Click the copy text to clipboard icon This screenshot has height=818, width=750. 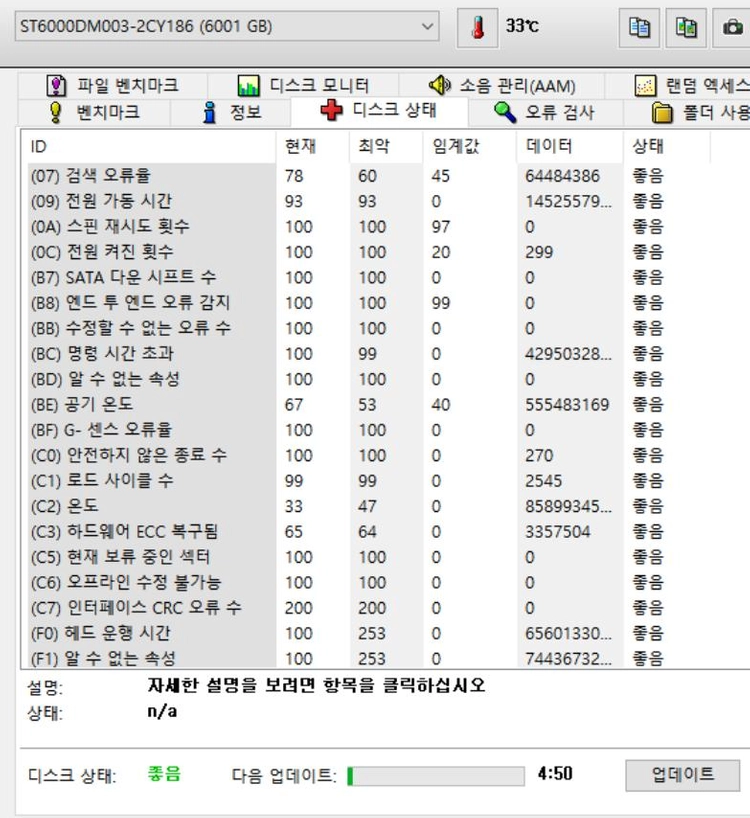click(x=639, y=27)
